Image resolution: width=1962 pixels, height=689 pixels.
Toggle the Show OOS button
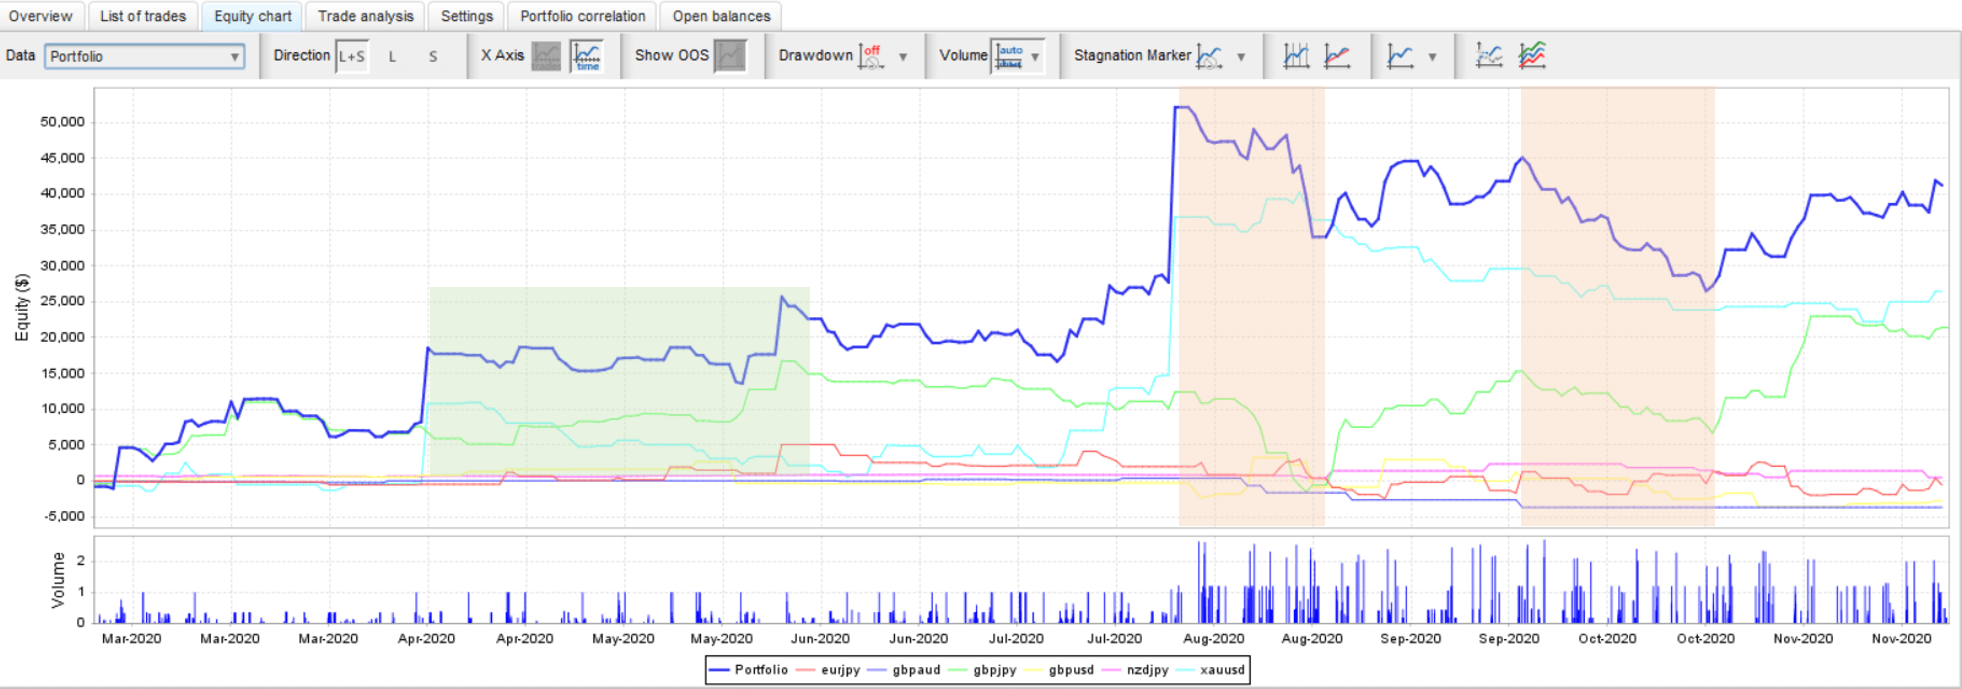click(x=731, y=56)
